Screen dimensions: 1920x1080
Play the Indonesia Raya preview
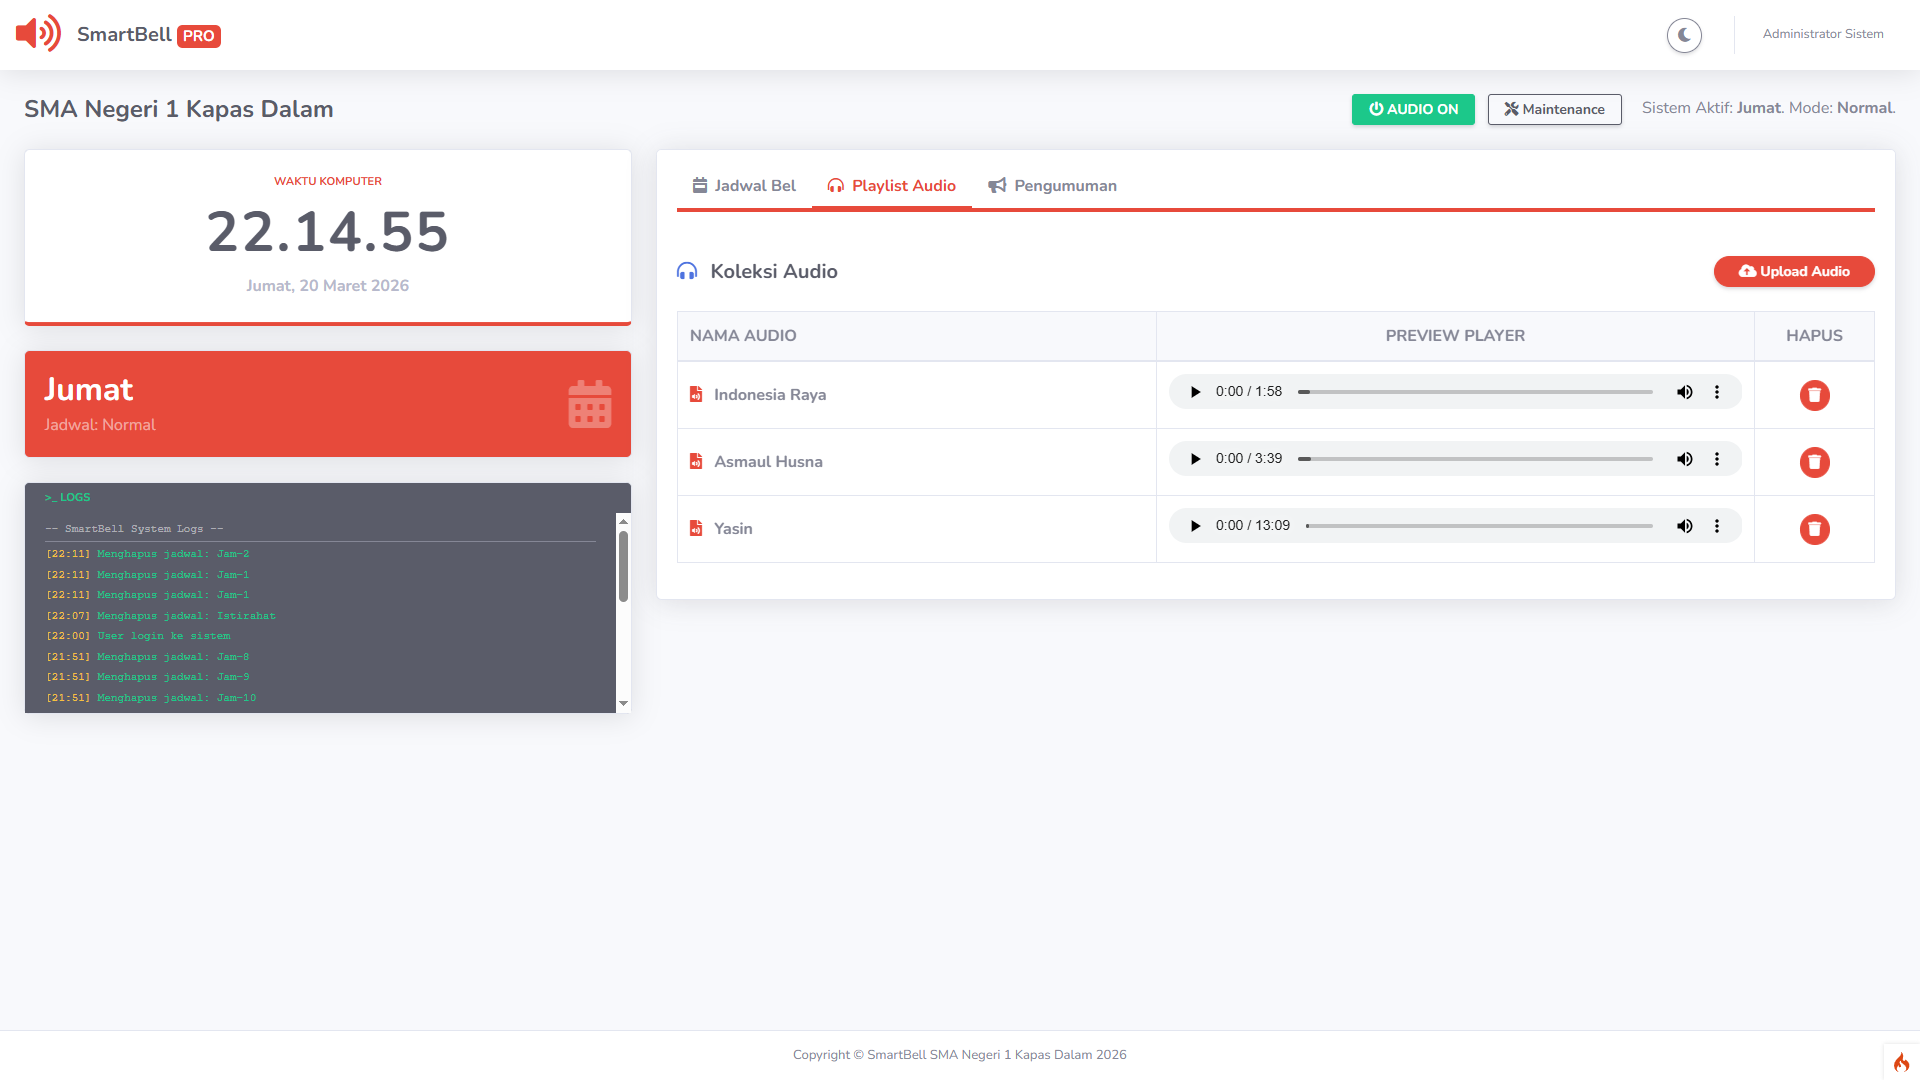click(x=1195, y=392)
